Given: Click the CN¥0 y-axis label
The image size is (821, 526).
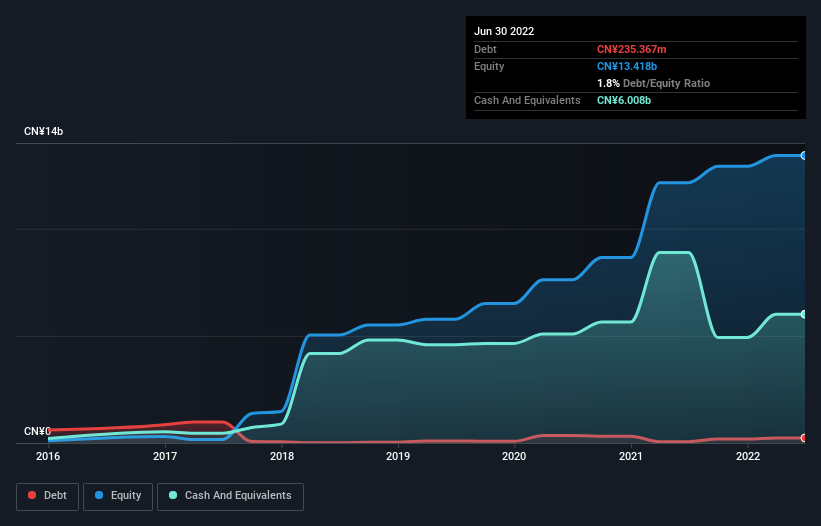Looking at the screenshot, I should click(x=37, y=431).
